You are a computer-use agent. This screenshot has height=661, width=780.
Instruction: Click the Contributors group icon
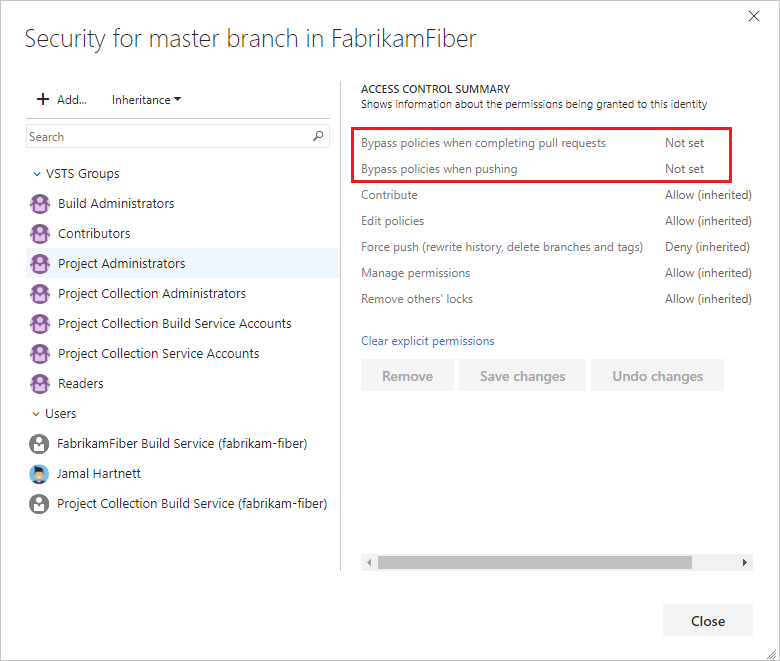point(40,234)
